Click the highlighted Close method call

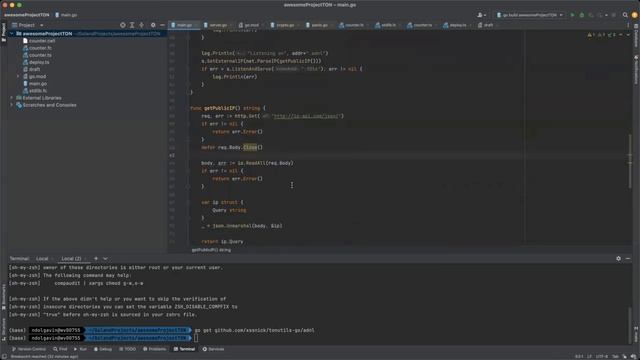250,147
